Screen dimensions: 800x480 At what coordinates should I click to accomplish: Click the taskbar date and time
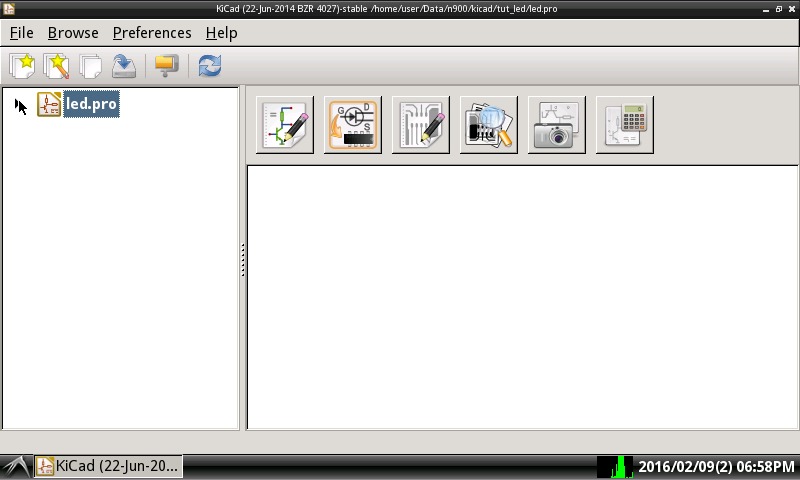pos(716,467)
